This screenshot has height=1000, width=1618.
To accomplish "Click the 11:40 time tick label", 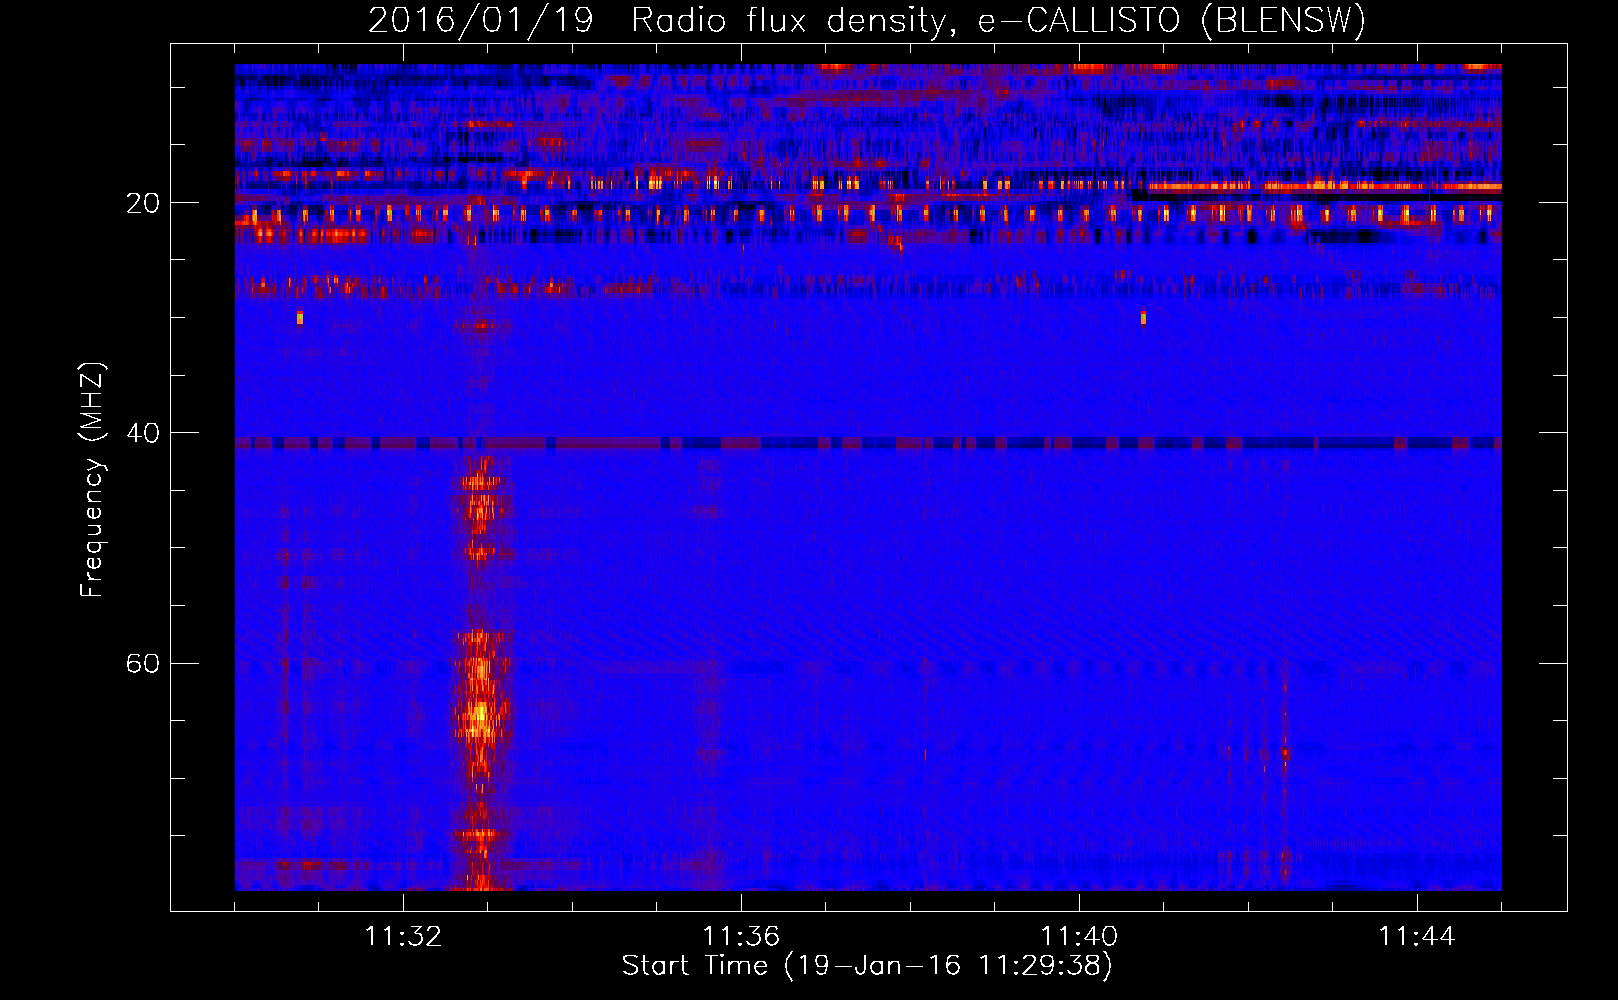I will tap(1079, 937).
